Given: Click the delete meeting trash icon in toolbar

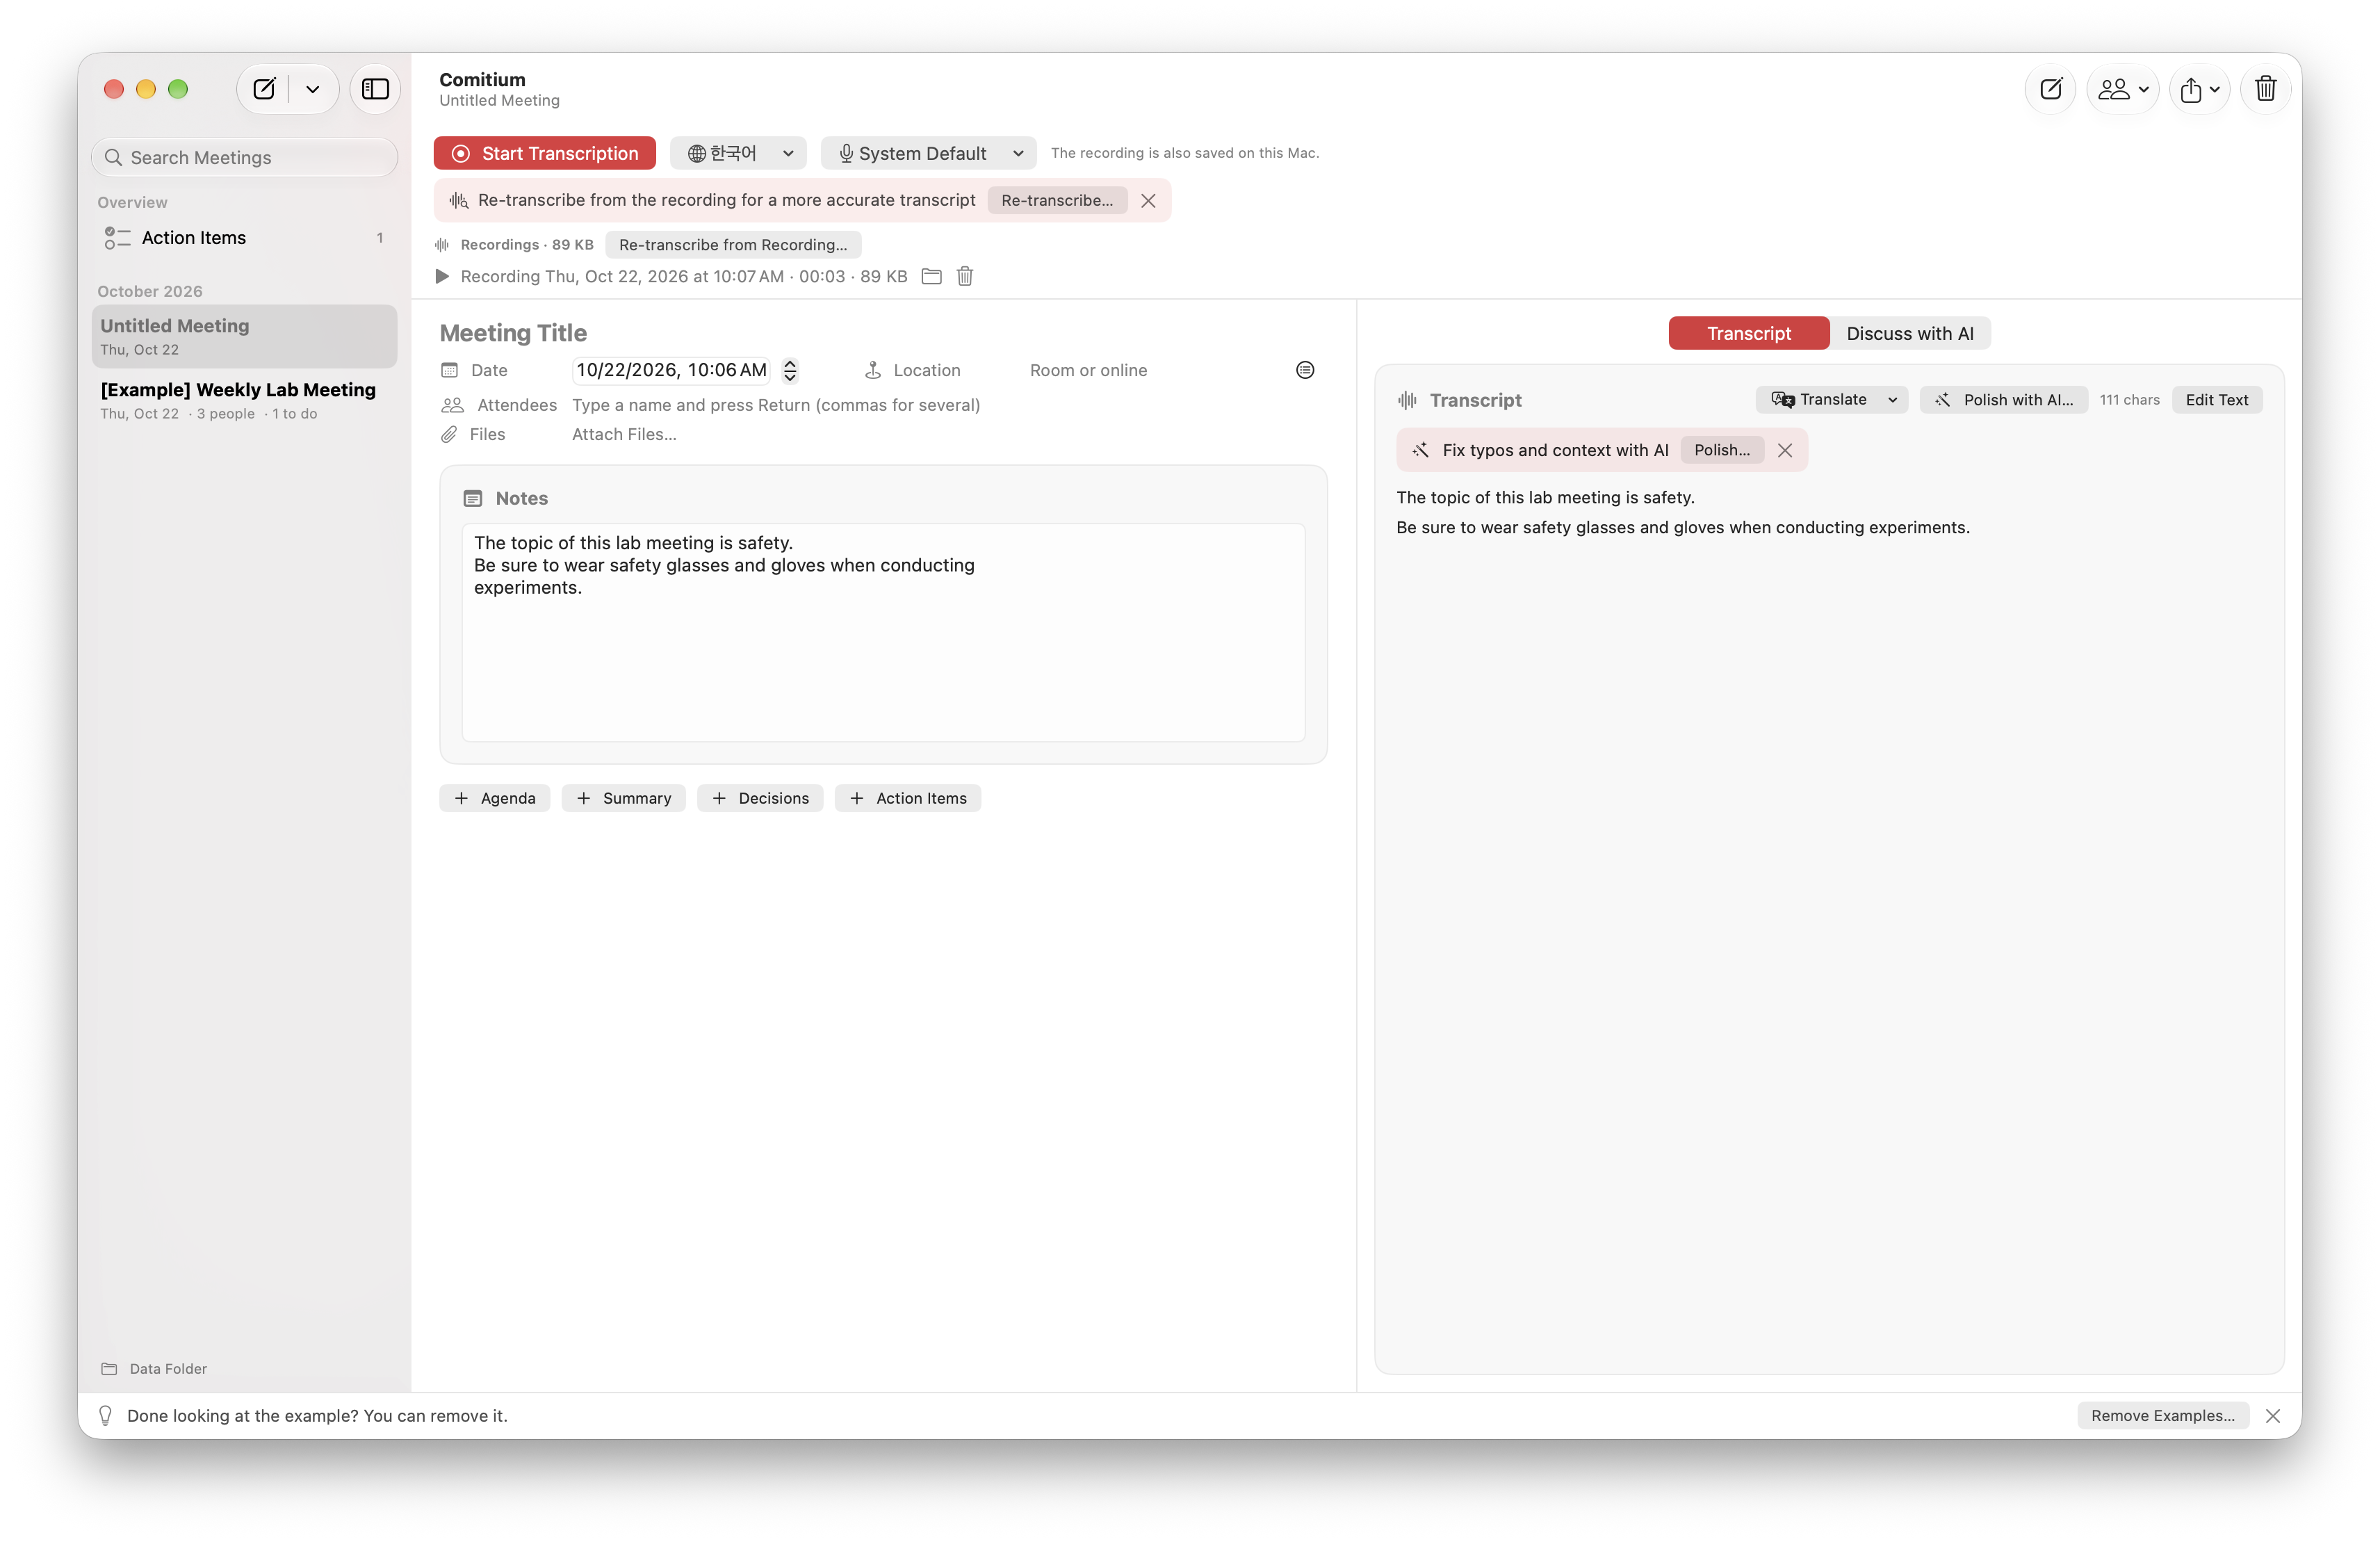Looking at the screenshot, I should 2266,89.
